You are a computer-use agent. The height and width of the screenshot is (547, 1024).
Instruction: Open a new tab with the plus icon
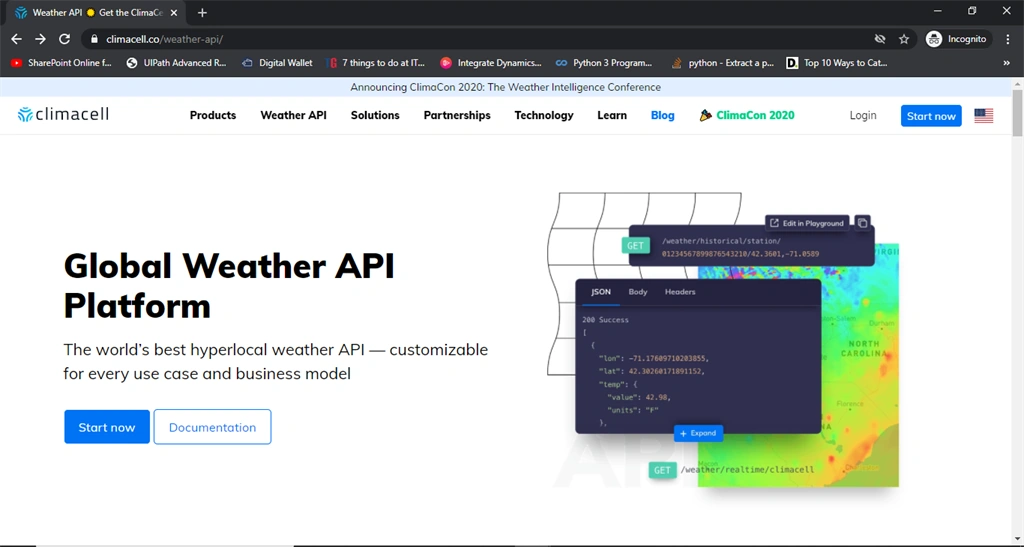point(202,12)
